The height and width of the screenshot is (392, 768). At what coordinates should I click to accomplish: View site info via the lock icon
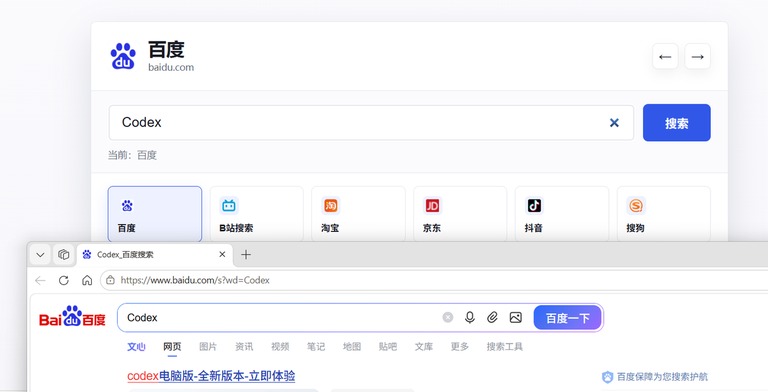point(110,280)
